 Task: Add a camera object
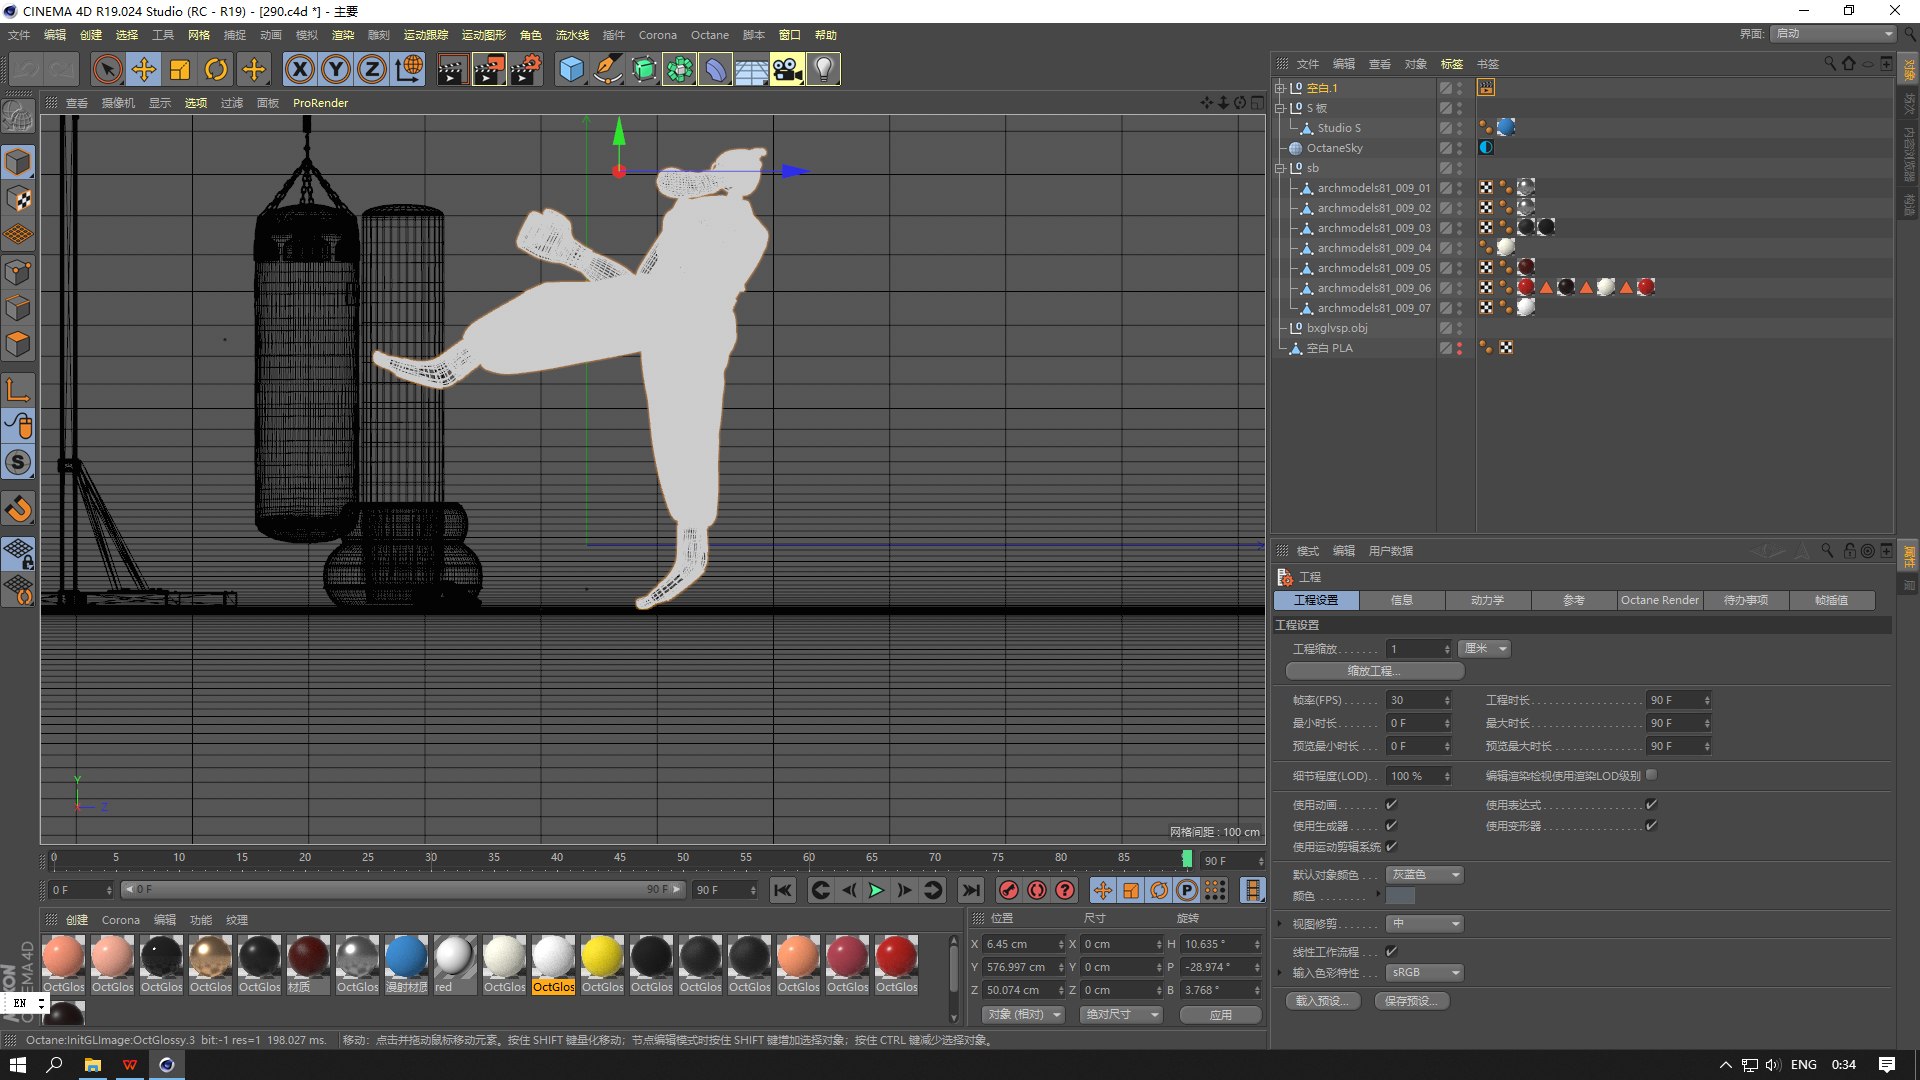pos(787,70)
